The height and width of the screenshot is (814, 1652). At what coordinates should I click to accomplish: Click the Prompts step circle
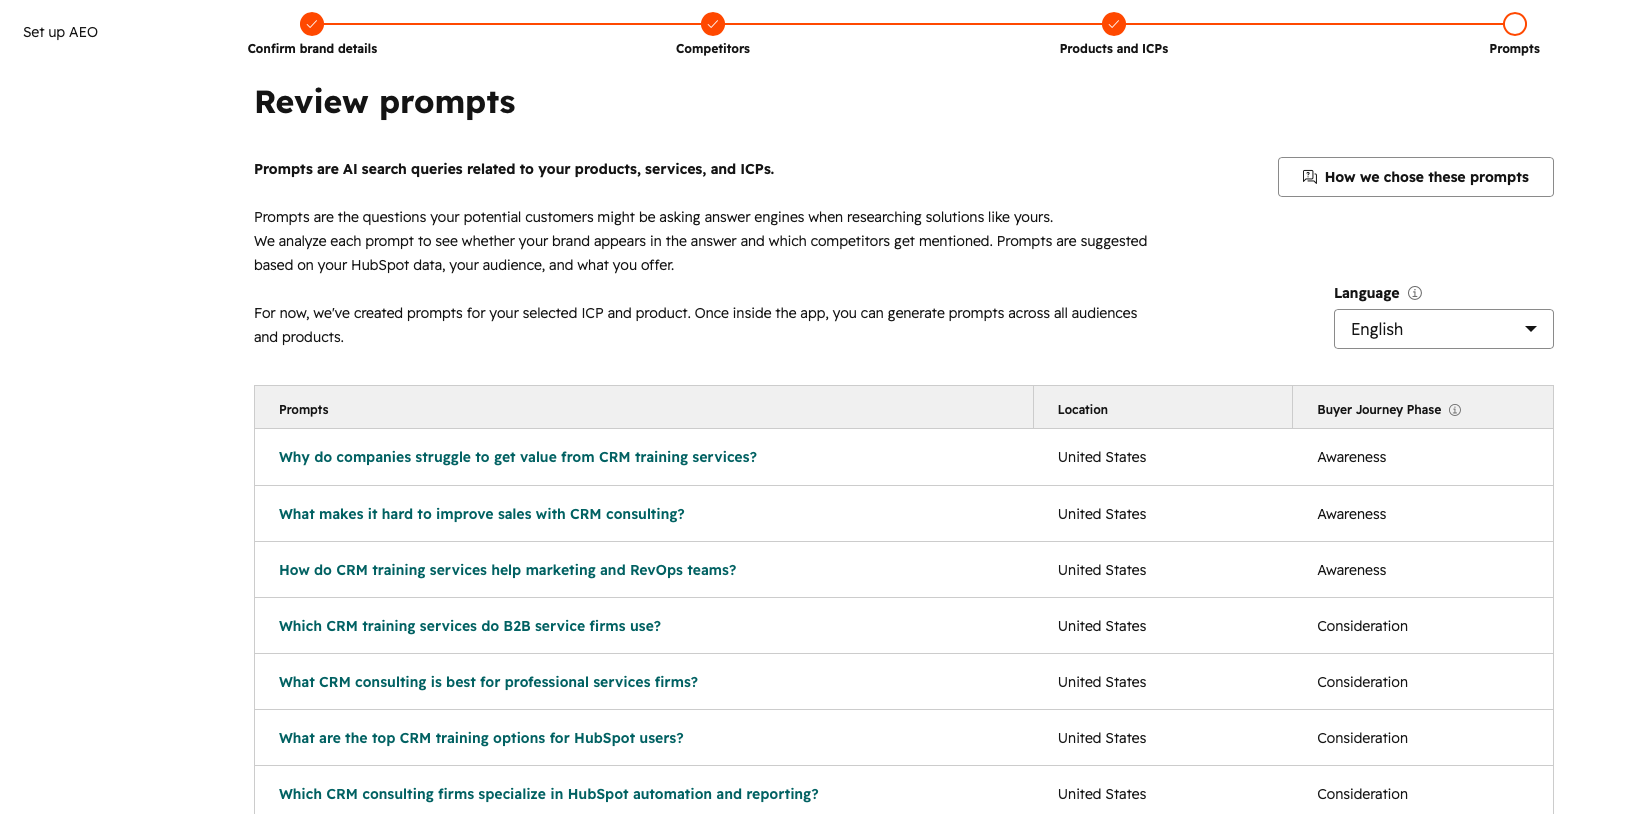tap(1515, 24)
